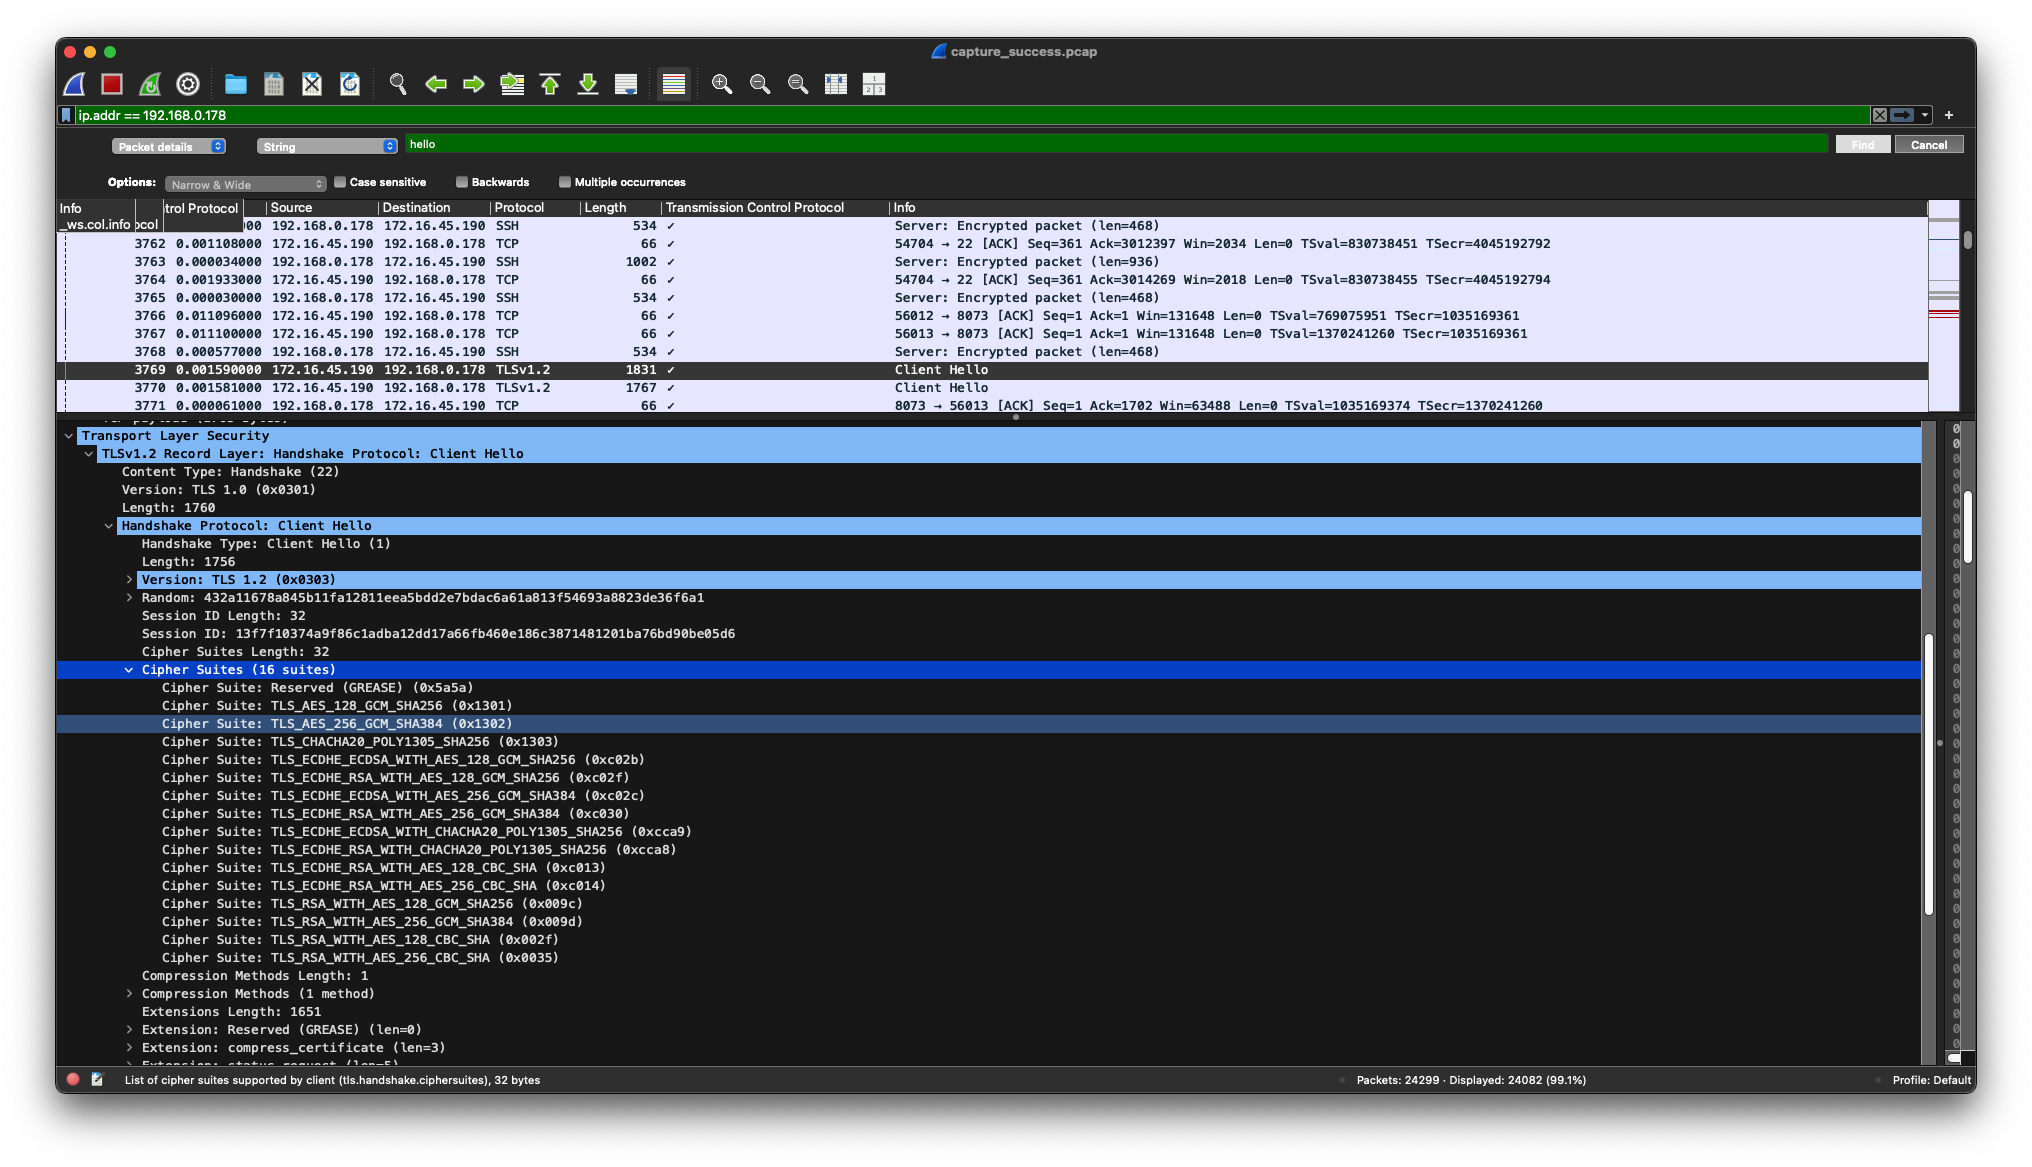The image size is (2032, 1167).
Task: Check the Backwards search option
Action: coord(462,182)
